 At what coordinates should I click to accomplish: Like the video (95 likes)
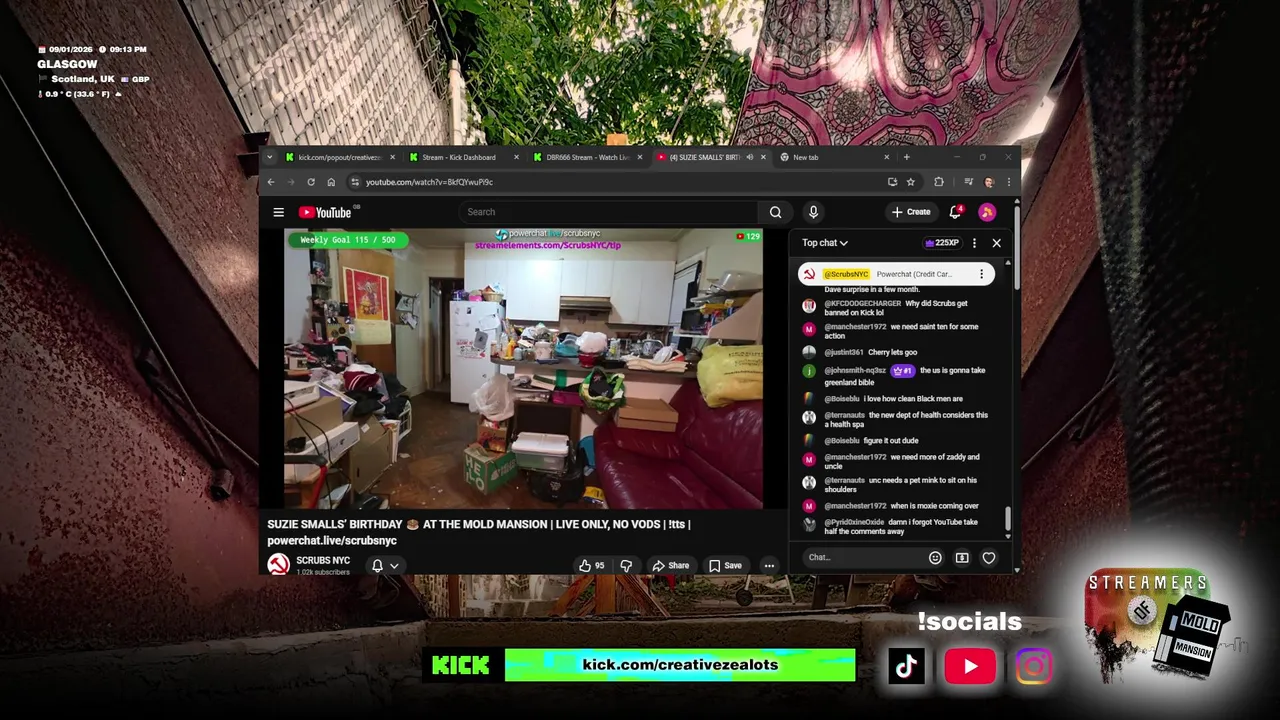pos(592,566)
